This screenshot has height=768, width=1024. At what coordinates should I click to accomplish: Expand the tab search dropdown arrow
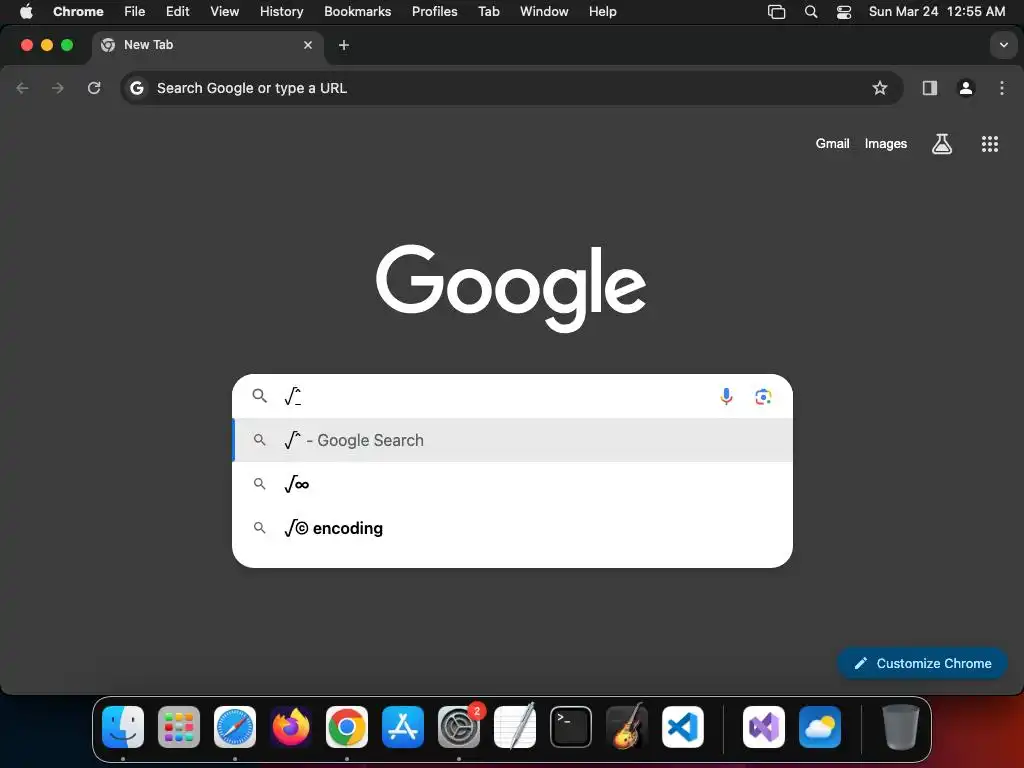1003,45
